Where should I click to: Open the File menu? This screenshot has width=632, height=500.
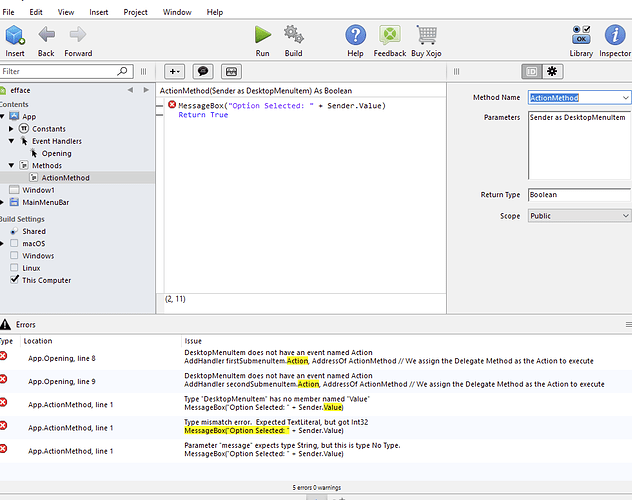pos(8,12)
